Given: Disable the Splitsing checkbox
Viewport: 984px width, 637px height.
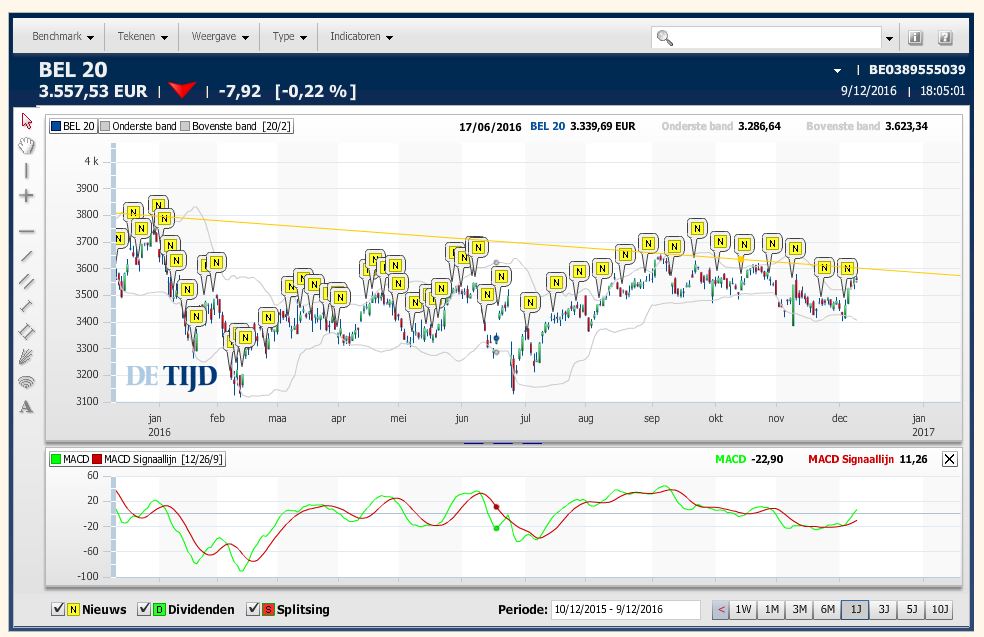Looking at the screenshot, I should (253, 609).
